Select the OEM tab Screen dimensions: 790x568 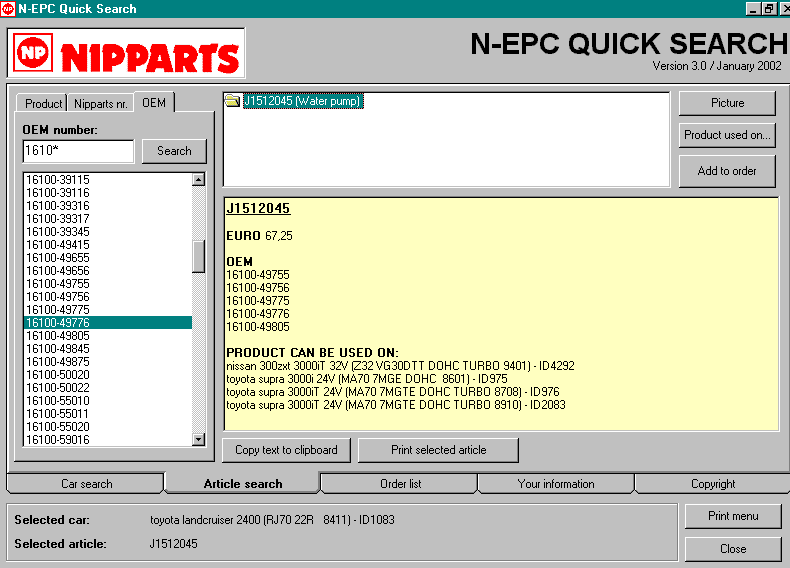coord(154,102)
